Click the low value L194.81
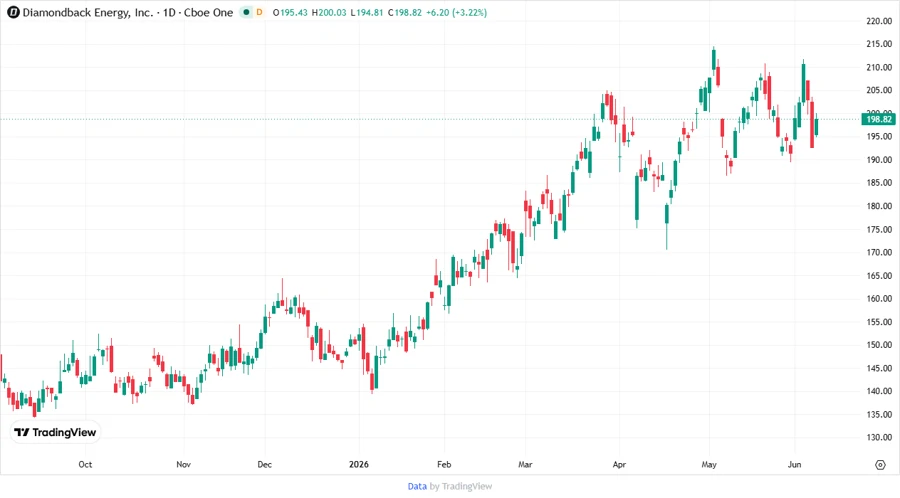 (x=366, y=12)
